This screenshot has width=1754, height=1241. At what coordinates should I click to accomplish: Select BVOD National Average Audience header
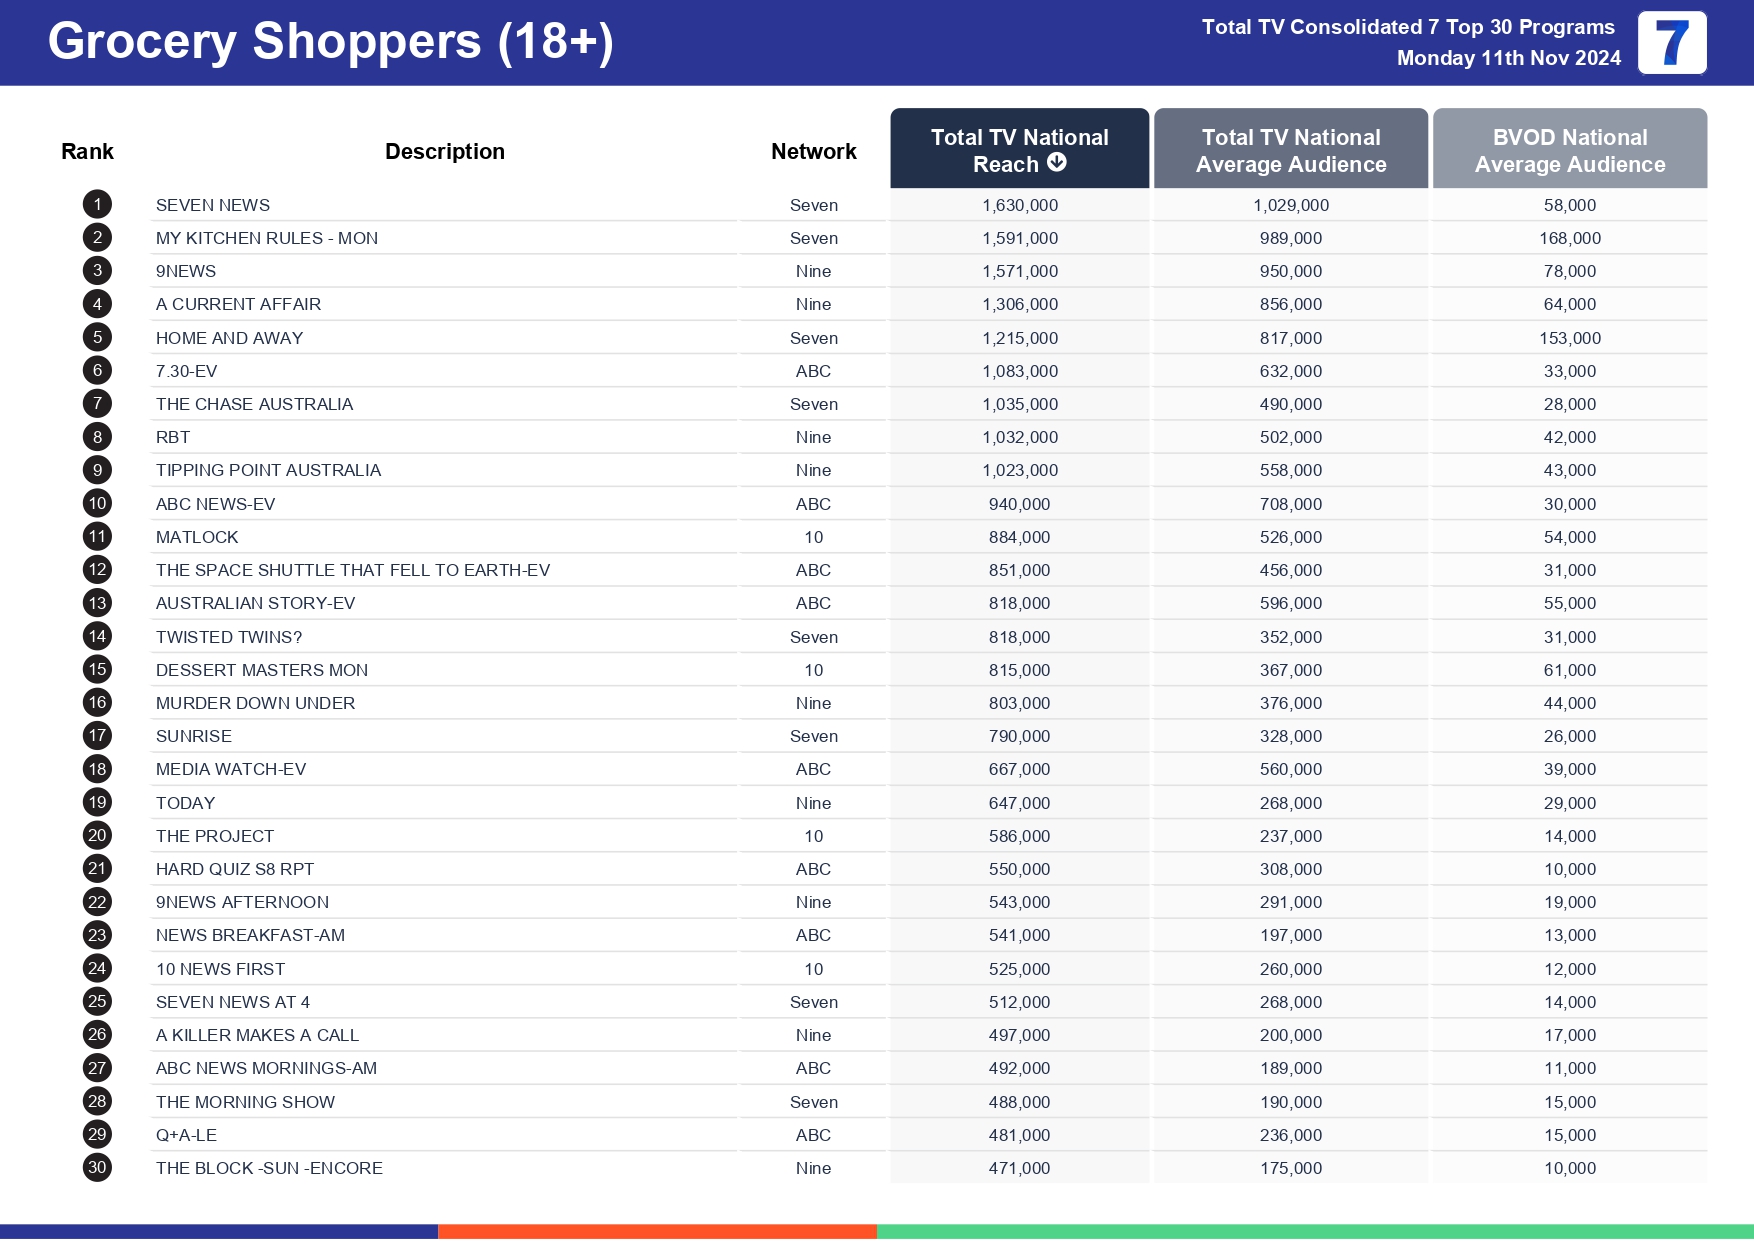tap(1569, 150)
